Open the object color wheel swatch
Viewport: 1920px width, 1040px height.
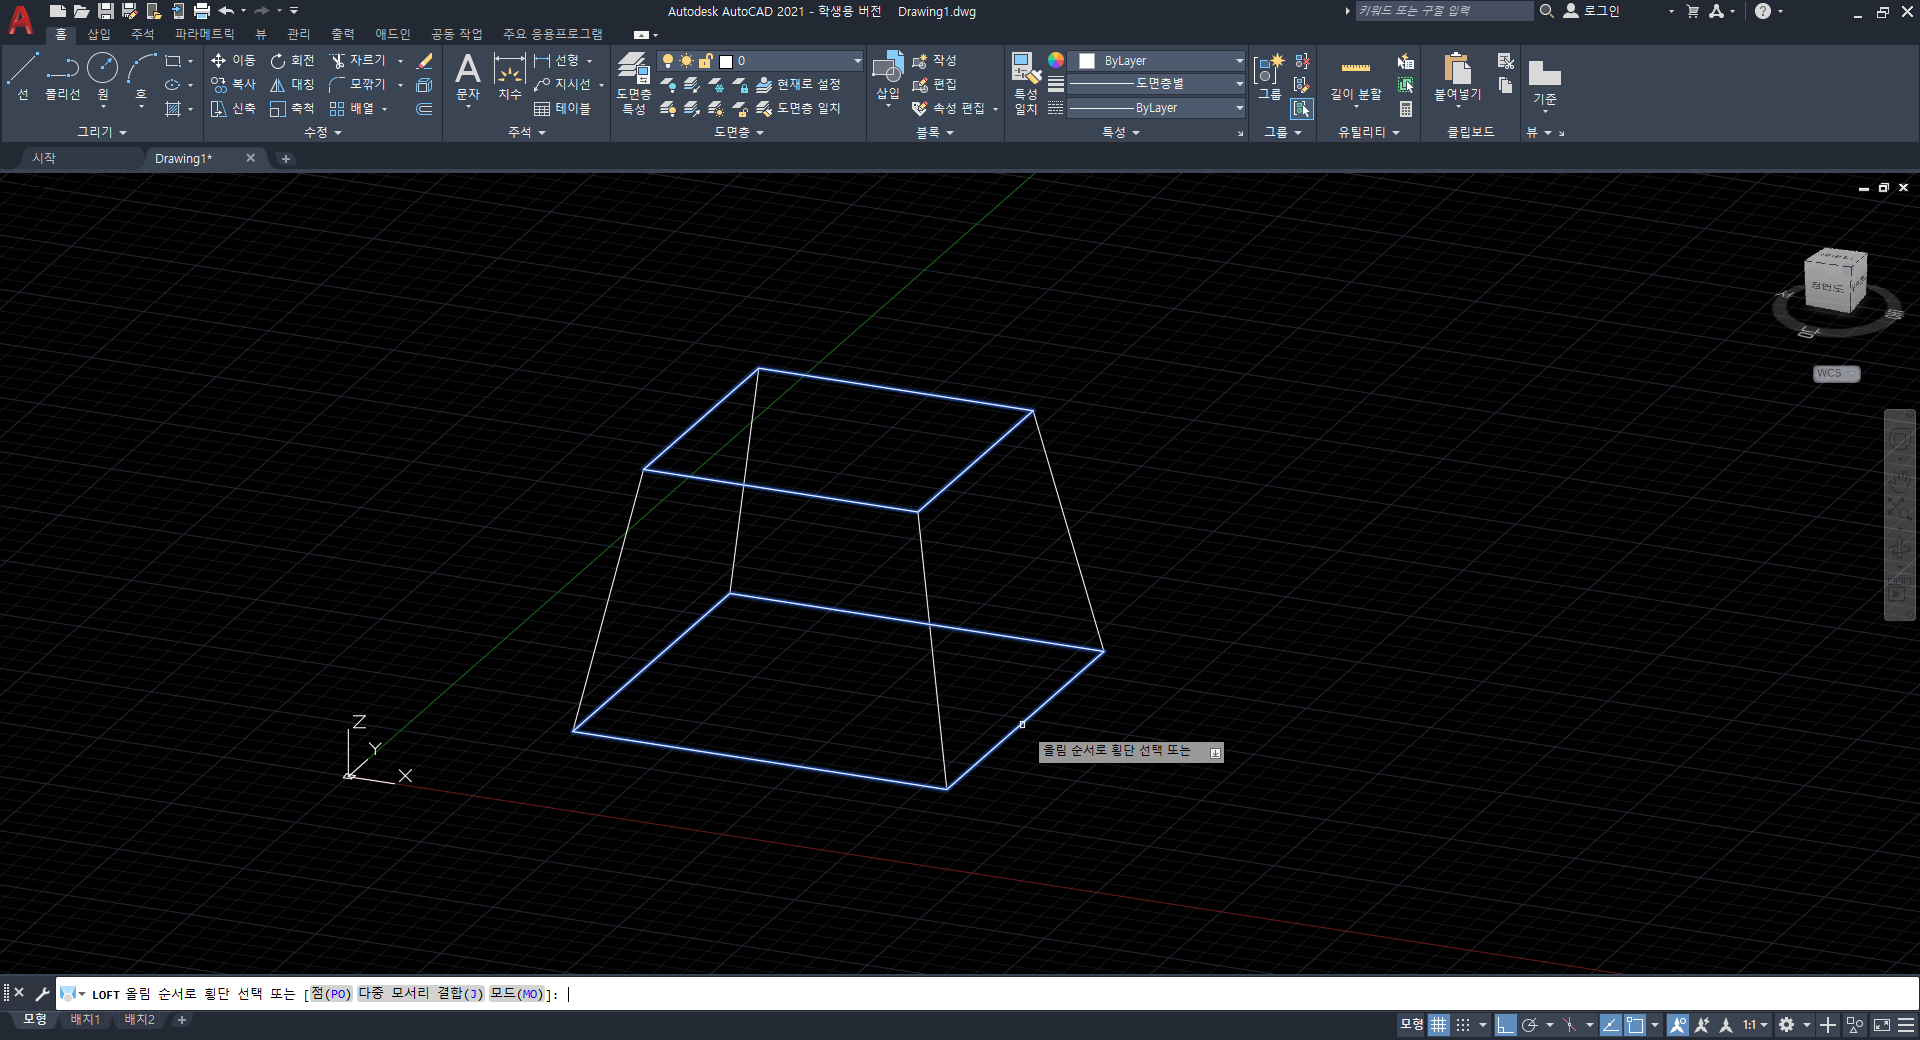tap(1055, 60)
